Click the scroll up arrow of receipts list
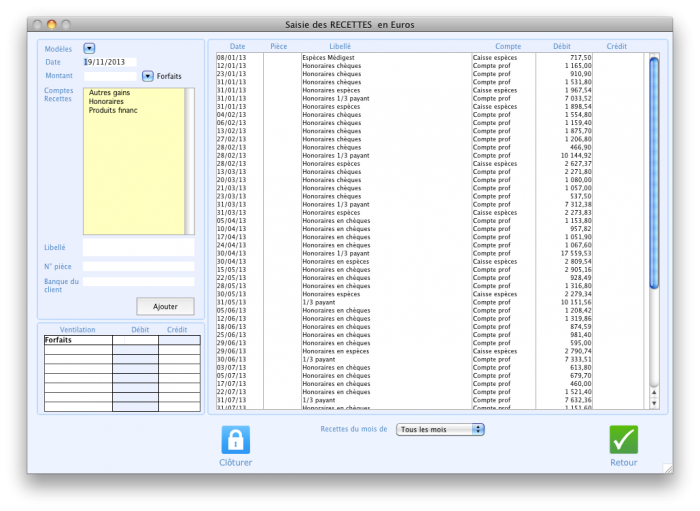Screen dimensions: 700x511 [654, 392]
